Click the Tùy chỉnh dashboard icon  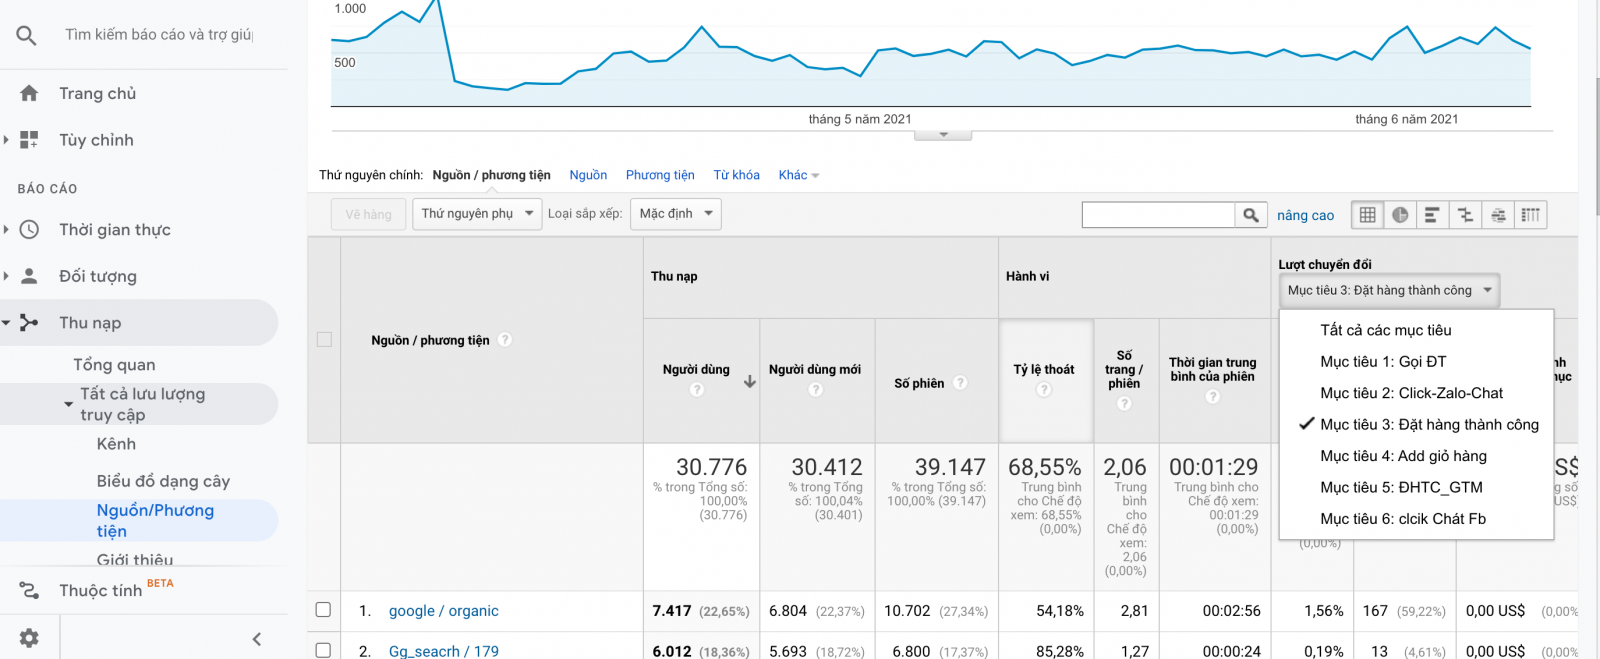(29, 140)
